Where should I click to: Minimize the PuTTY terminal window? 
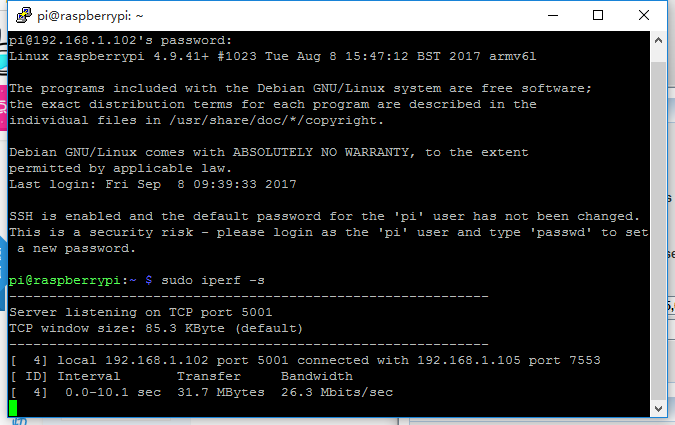[x=551, y=15]
